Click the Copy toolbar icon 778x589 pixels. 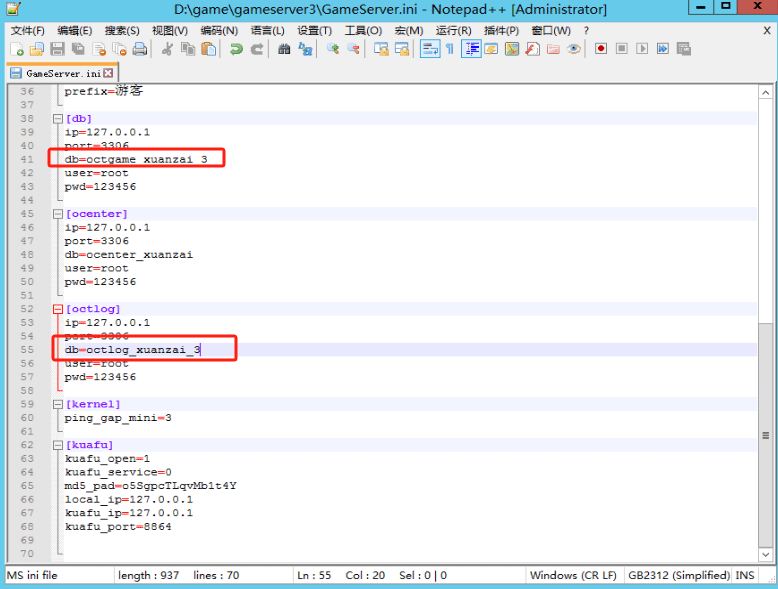[x=188, y=49]
